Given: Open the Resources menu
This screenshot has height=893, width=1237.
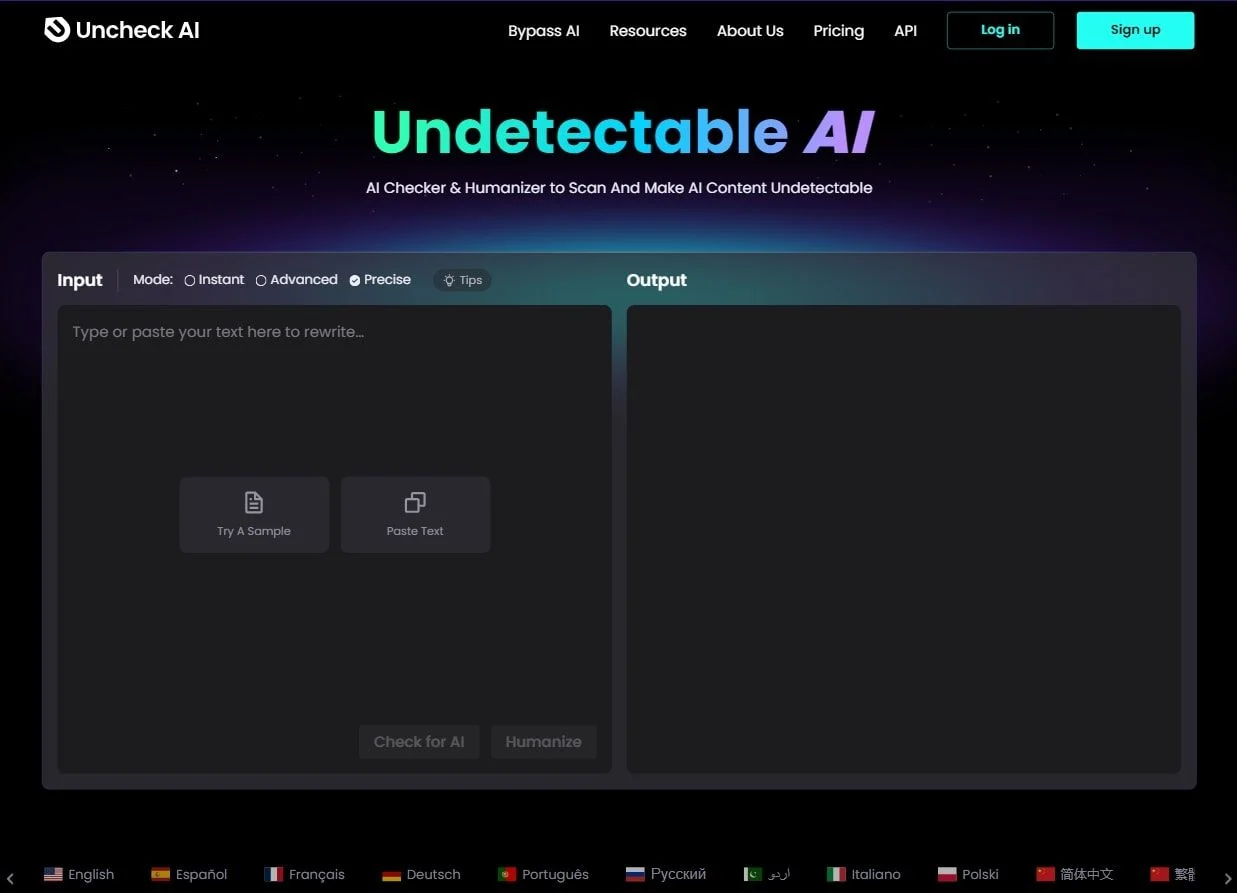Looking at the screenshot, I should click(x=648, y=31).
